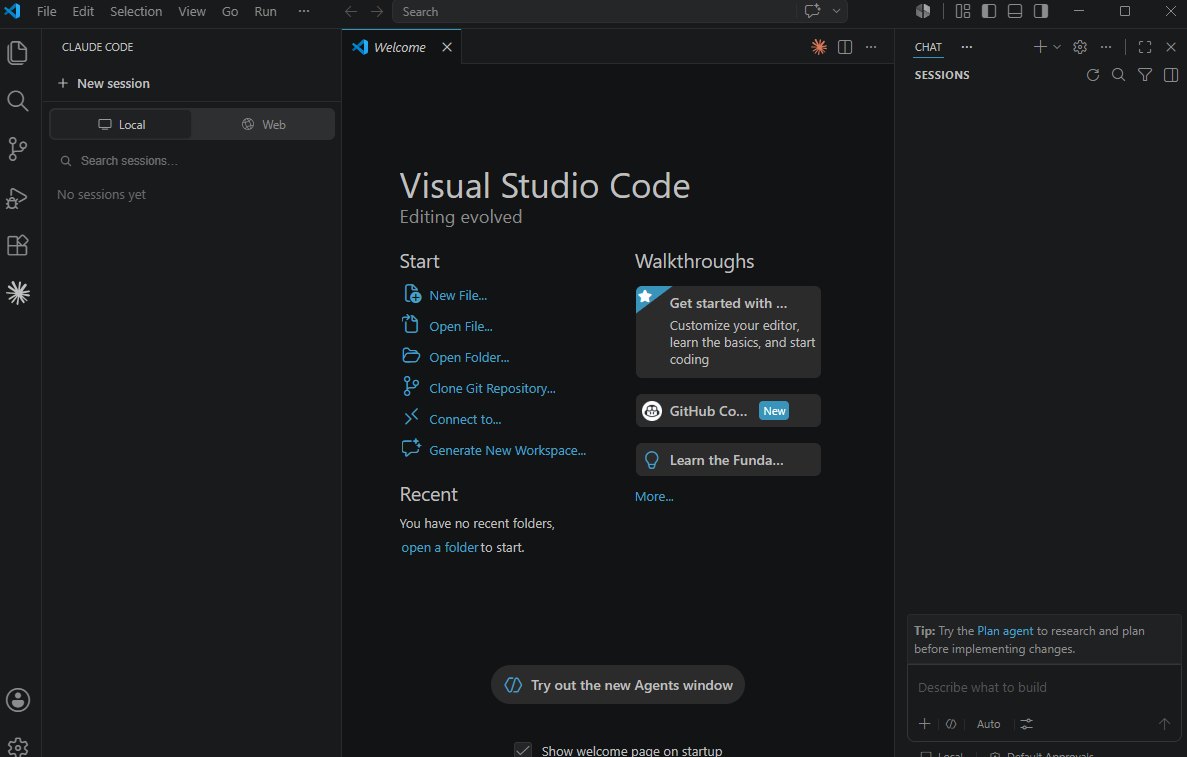Image resolution: width=1187 pixels, height=757 pixels.
Task: Refresh the chat sessions list
Action: point(1093,75)
